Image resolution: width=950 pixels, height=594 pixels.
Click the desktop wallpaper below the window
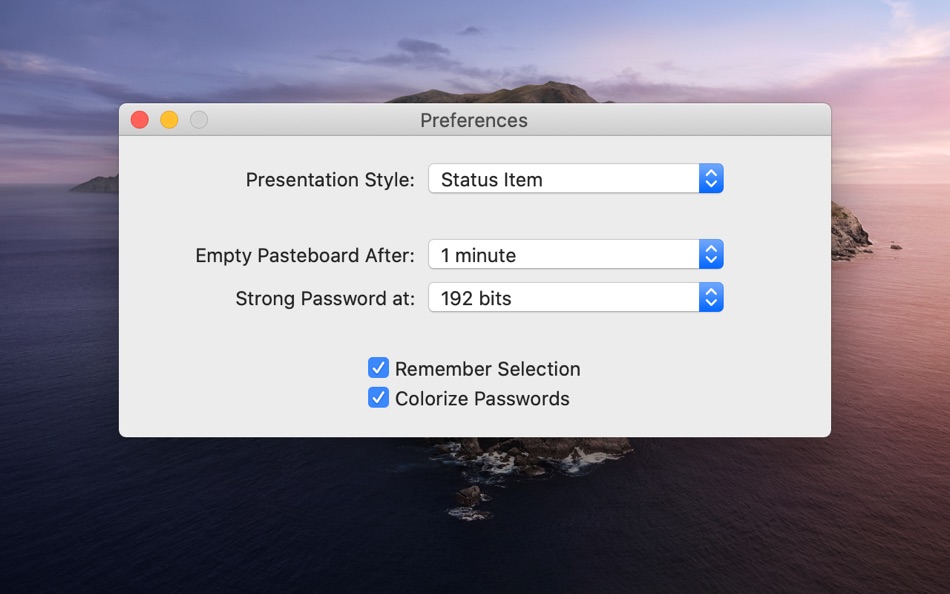[475, 520]
